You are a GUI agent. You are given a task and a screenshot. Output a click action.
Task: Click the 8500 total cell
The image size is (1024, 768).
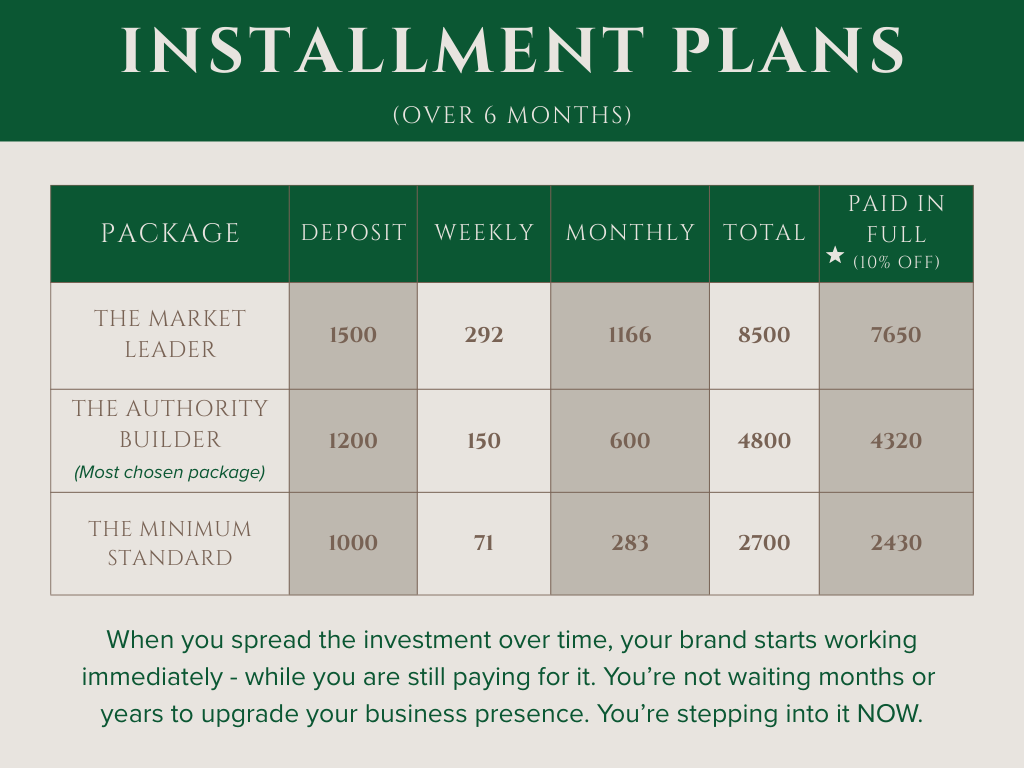pyautogui.click(x=764, y=335)
